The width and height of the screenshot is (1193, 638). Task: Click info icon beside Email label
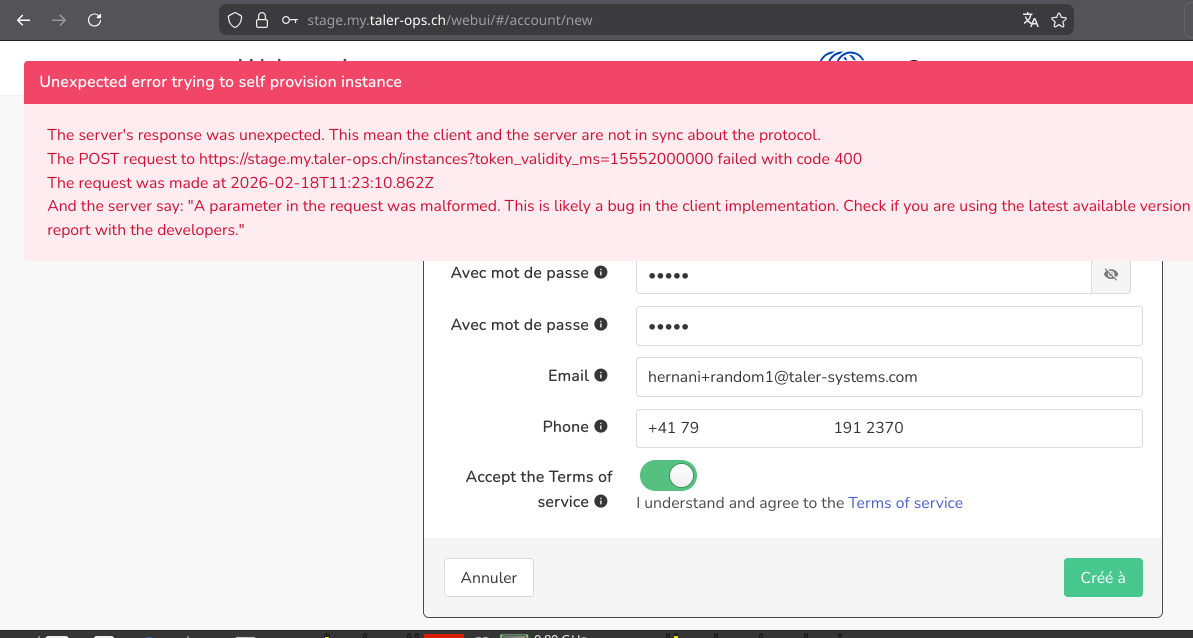(601, 375)
